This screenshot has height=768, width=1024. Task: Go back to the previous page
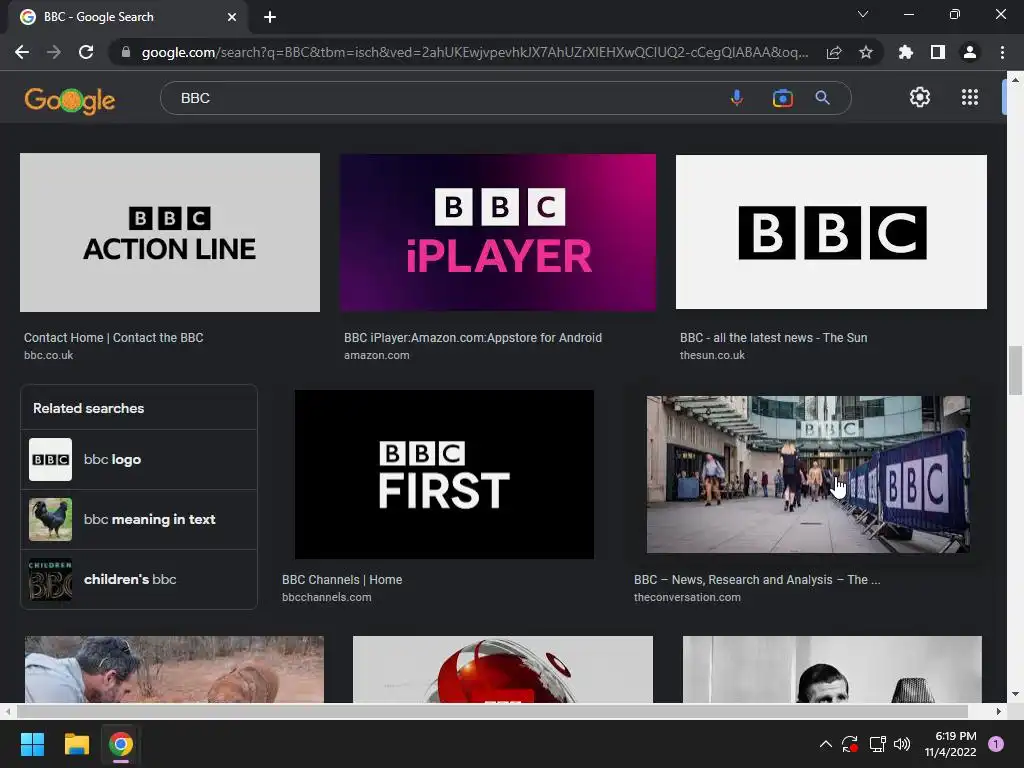(x=22, y=52)
